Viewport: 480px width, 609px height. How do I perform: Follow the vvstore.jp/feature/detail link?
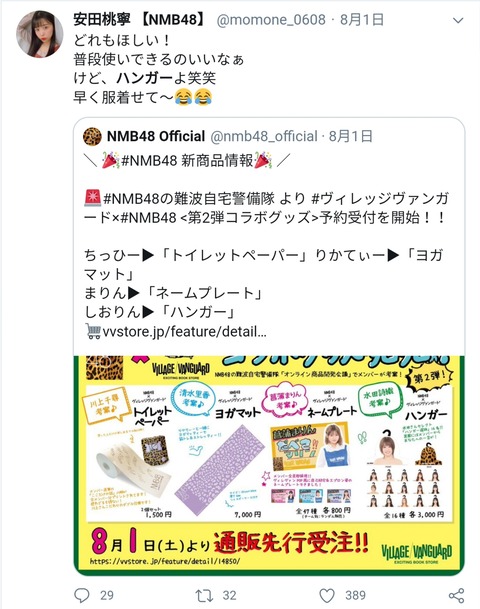(x=184, y=332)
